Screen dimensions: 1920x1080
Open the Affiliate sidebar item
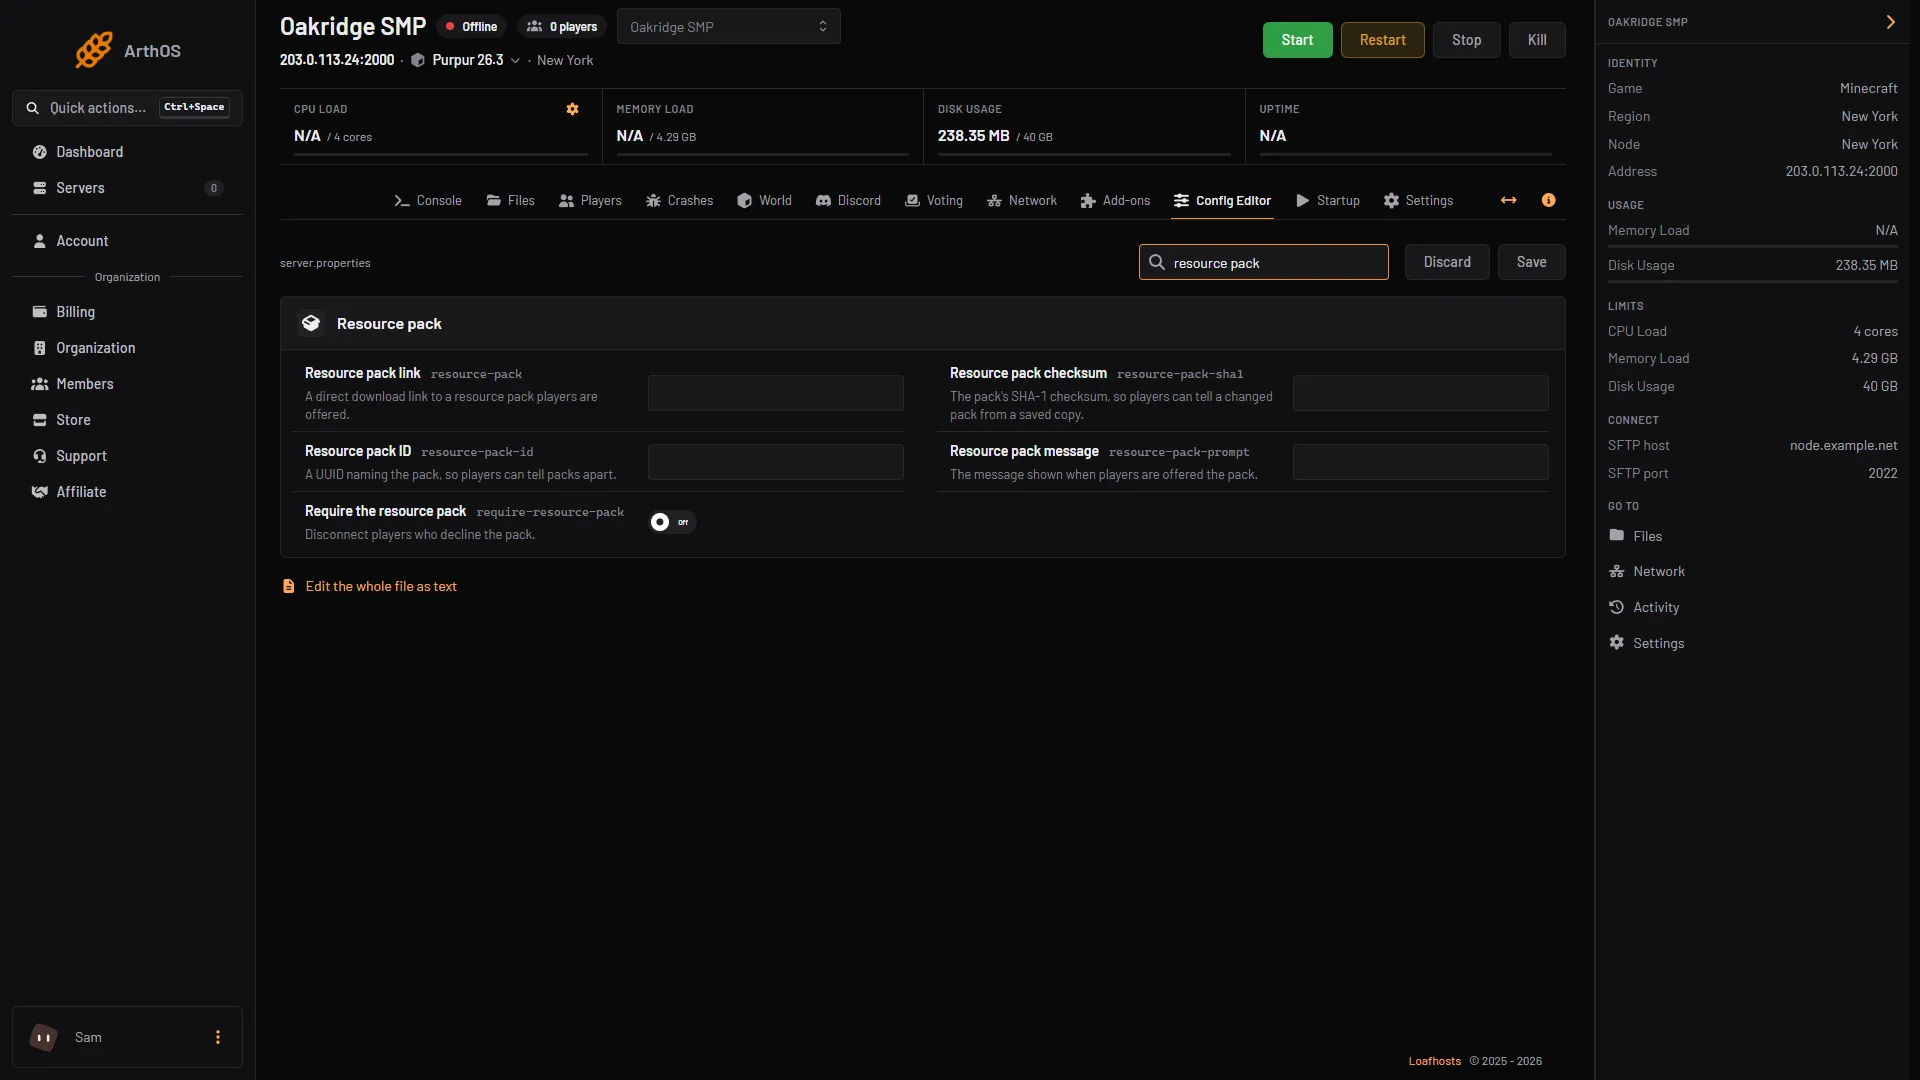click(127, 492)
